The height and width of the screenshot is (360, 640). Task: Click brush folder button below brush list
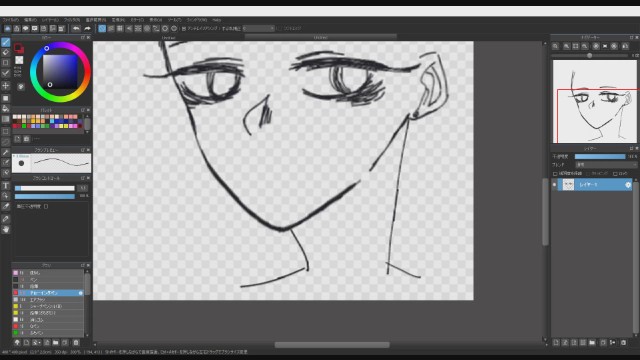[x=56, y=342]
